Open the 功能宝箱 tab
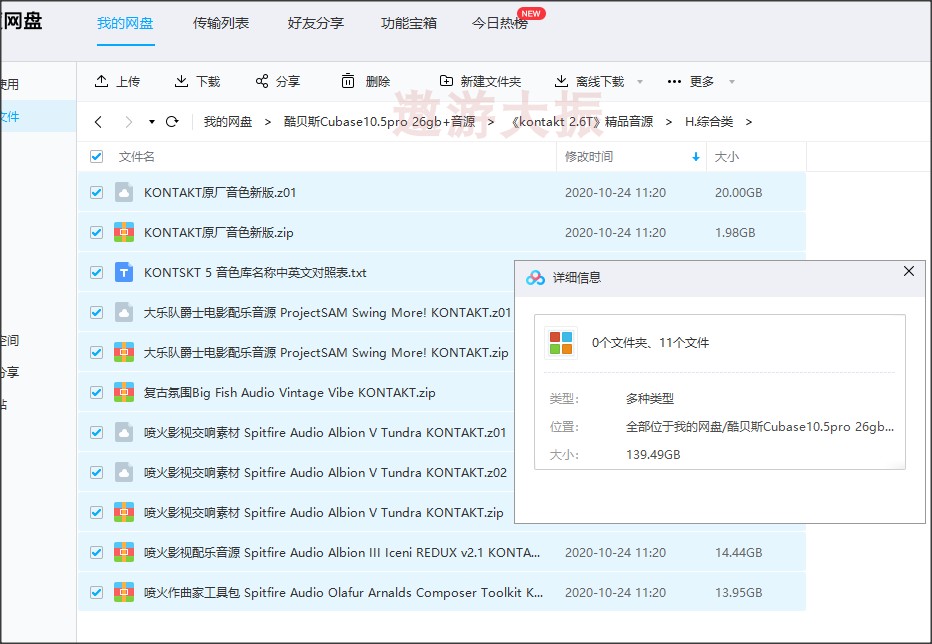The width and height of the screenshot is (932, 644). [409, 23]
